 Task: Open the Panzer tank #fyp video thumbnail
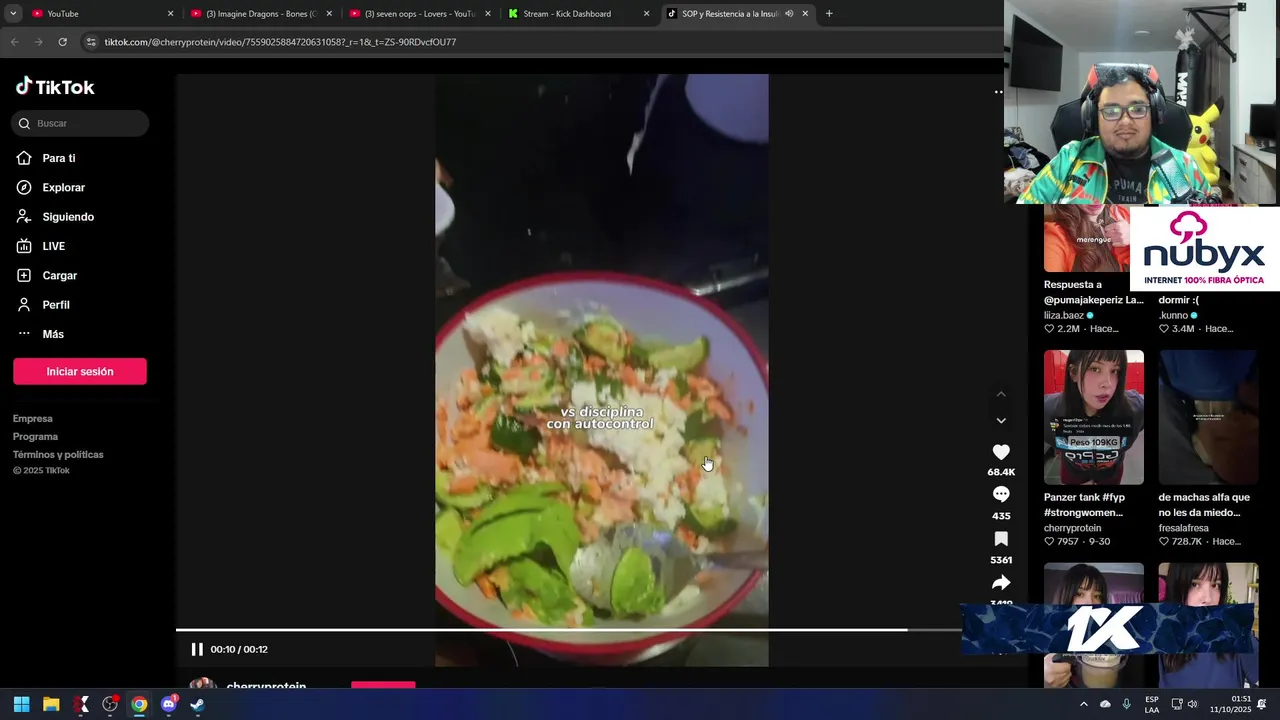point(1094,417)
